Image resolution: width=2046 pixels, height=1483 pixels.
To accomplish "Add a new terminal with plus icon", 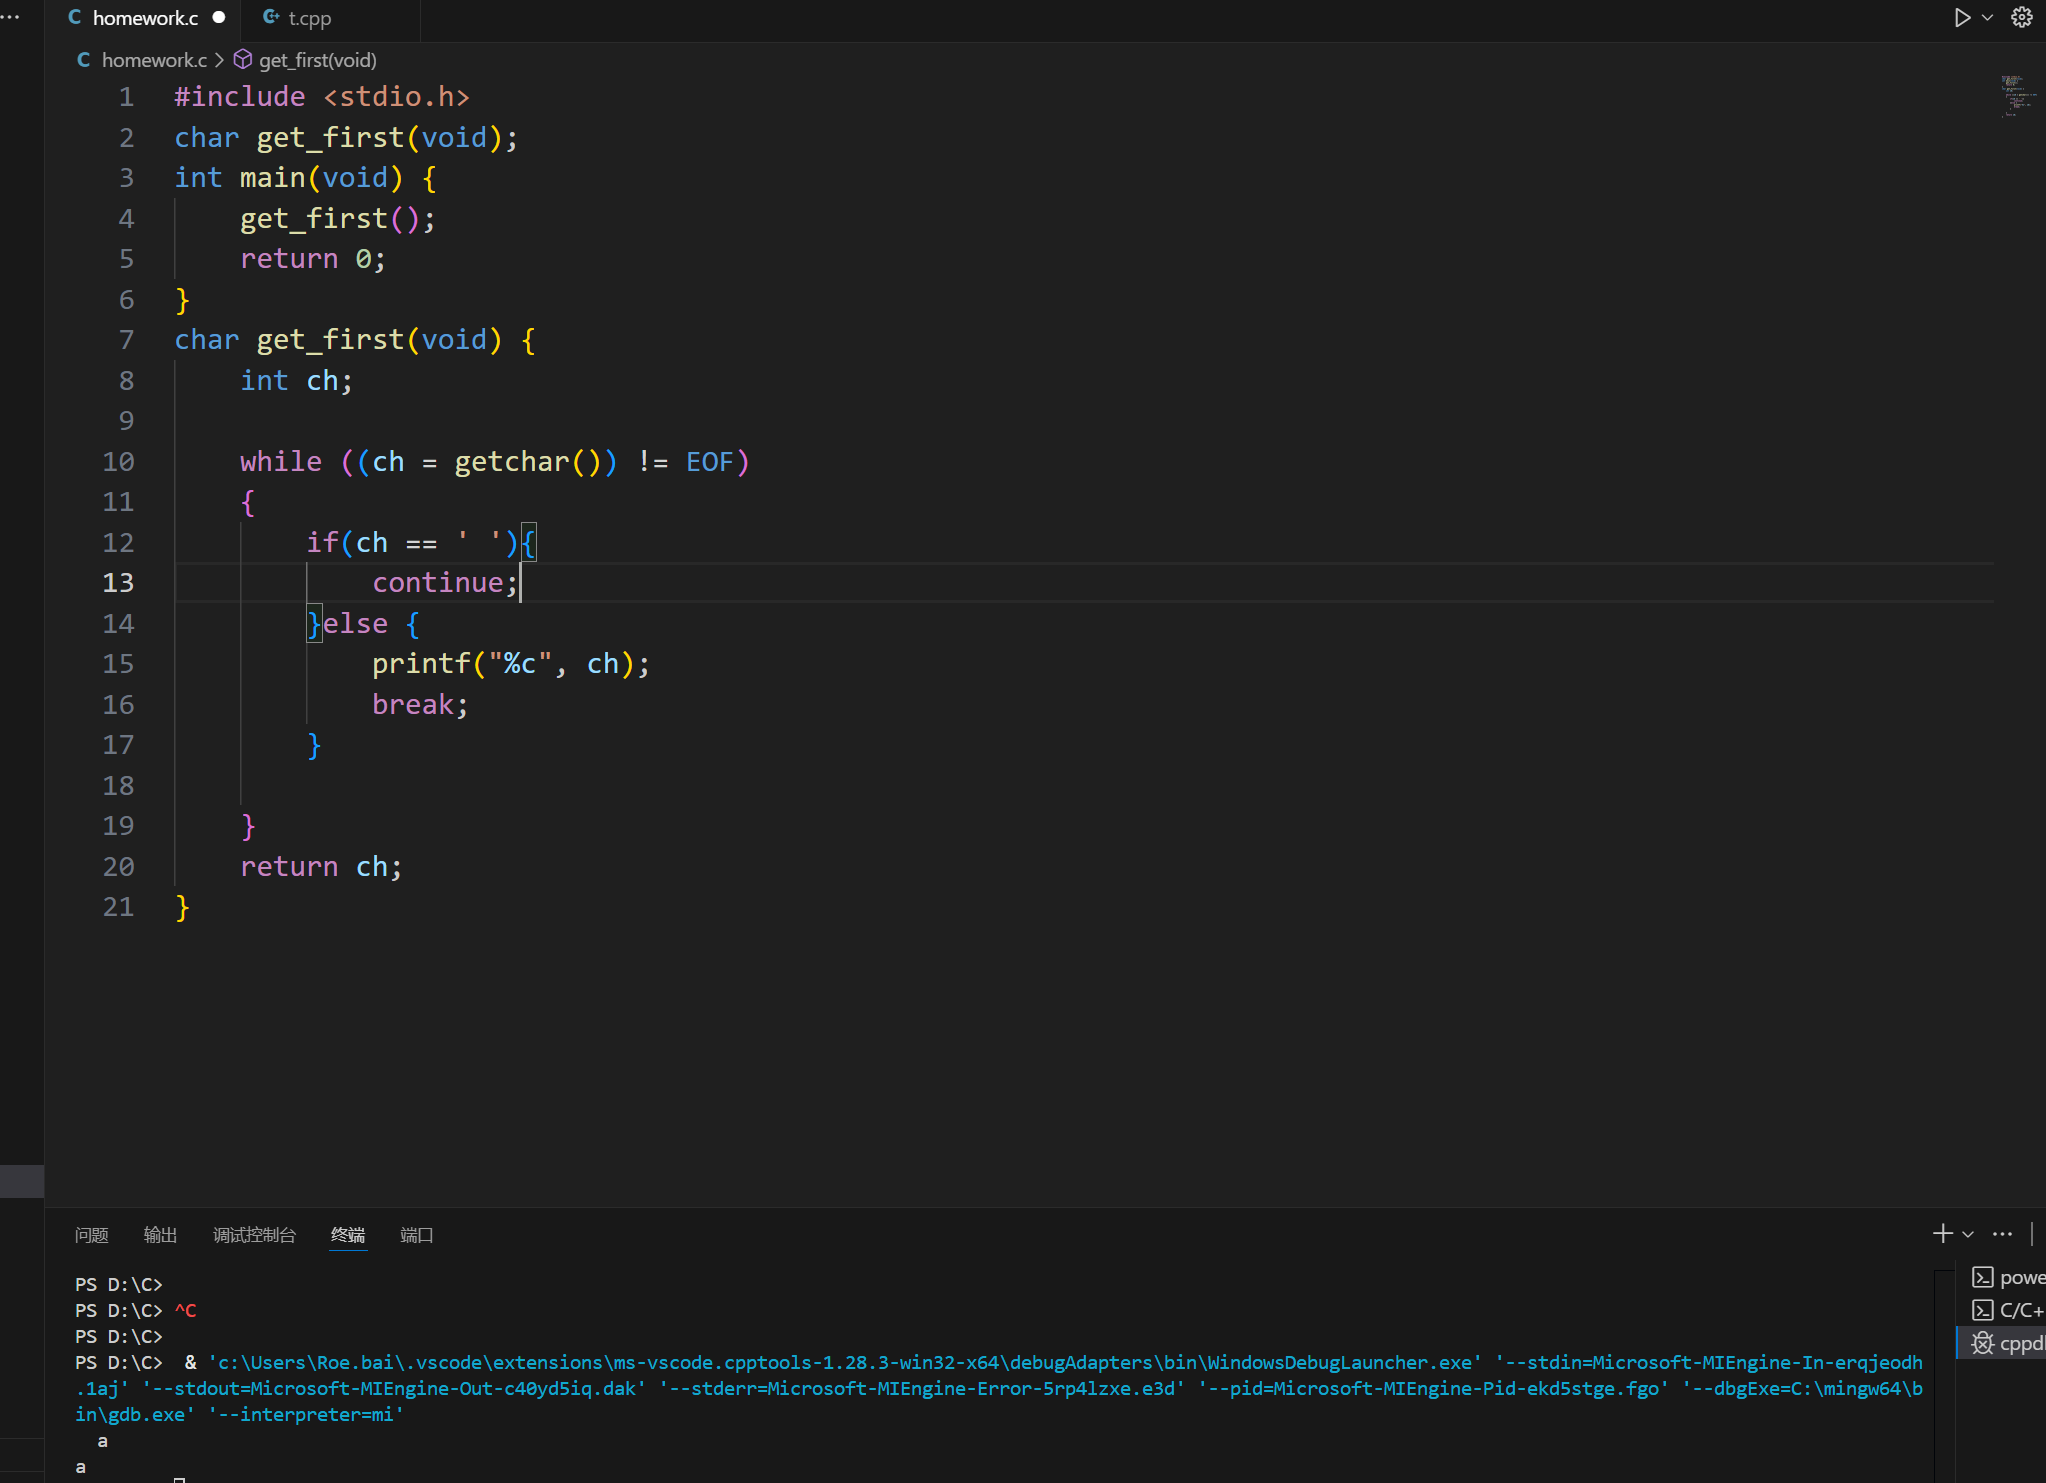I will point(1942,1234).
